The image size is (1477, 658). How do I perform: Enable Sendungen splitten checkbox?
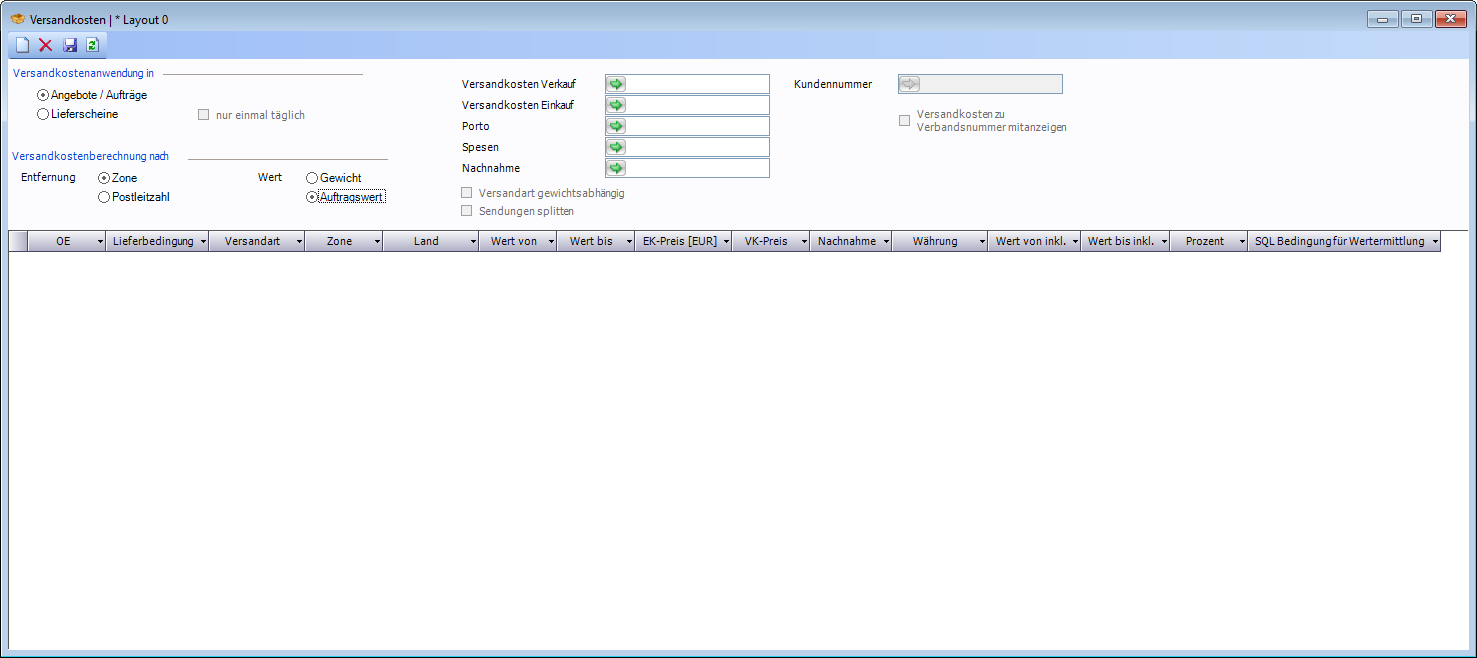pyautogui.click(x=467, y=211)
